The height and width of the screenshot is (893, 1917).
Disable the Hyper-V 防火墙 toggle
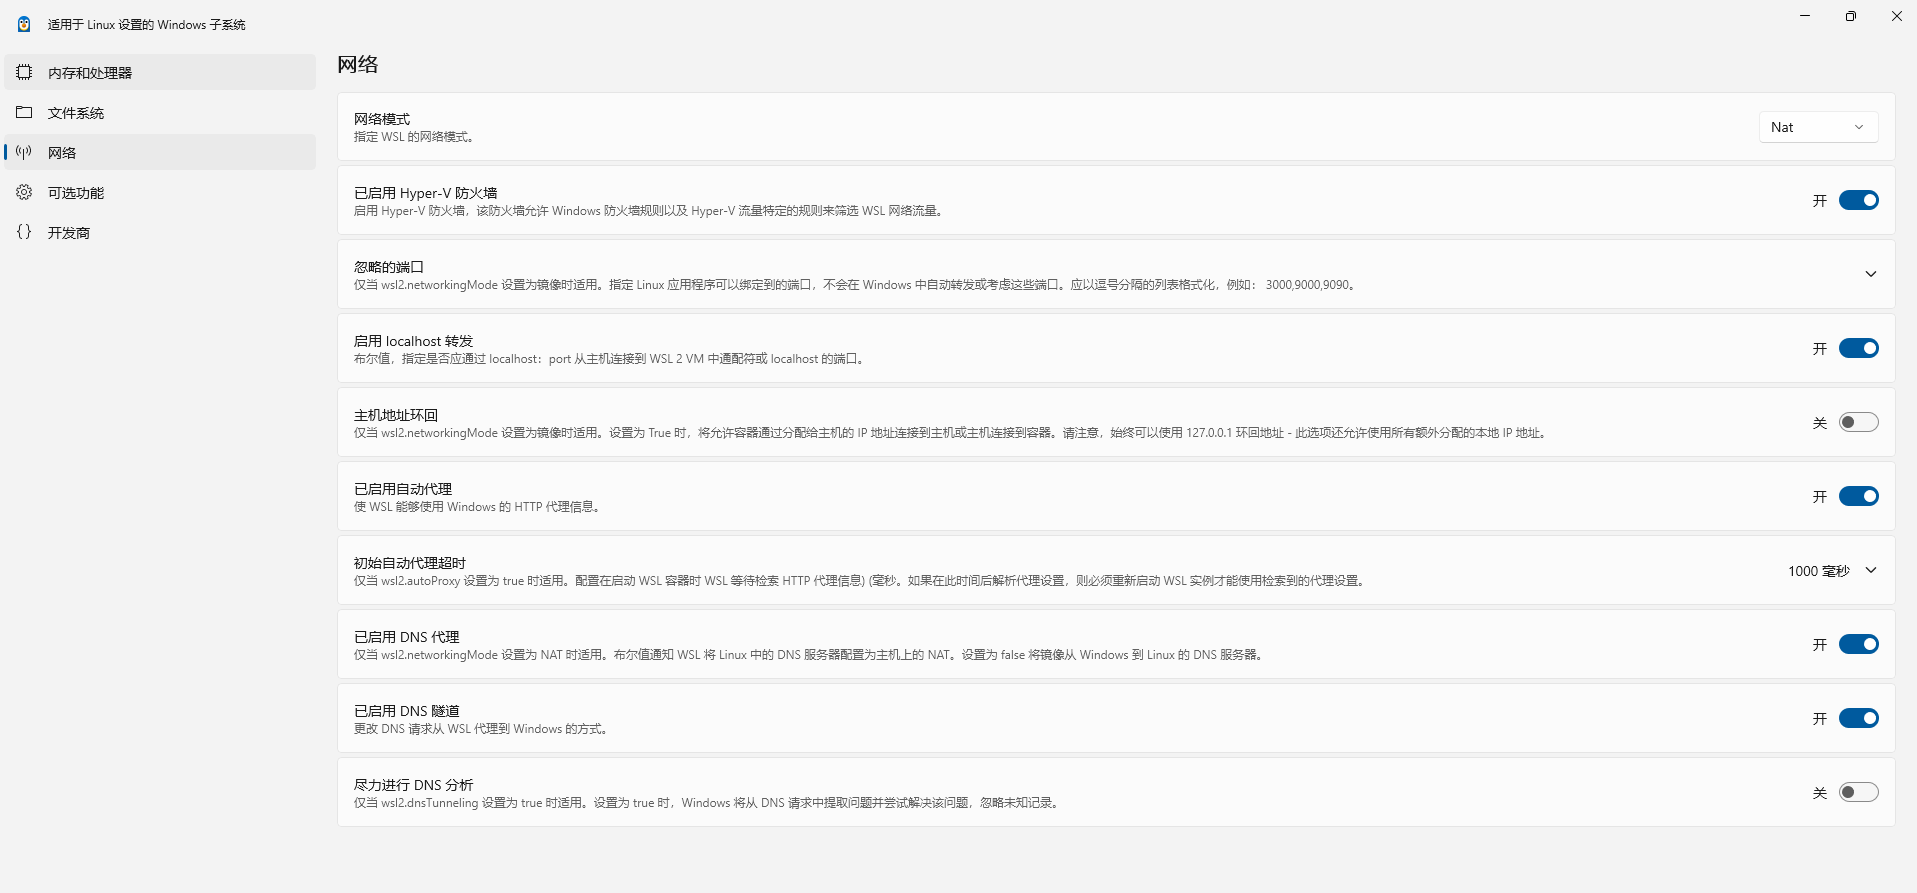click(1858, 200)
